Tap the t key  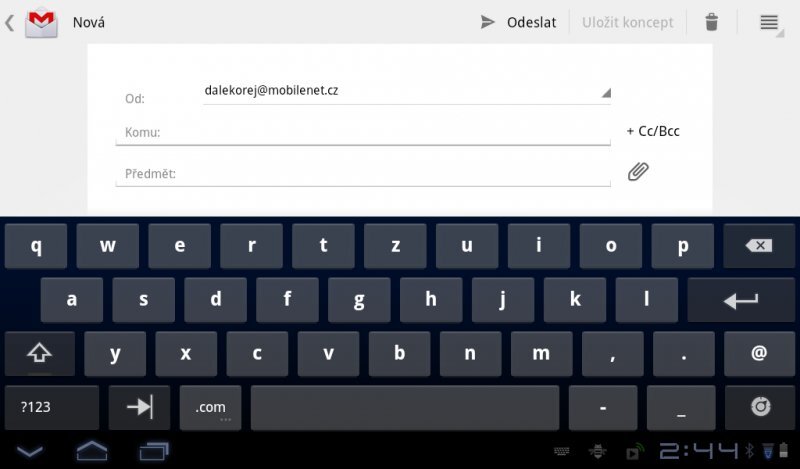click(x=323, y=246)
